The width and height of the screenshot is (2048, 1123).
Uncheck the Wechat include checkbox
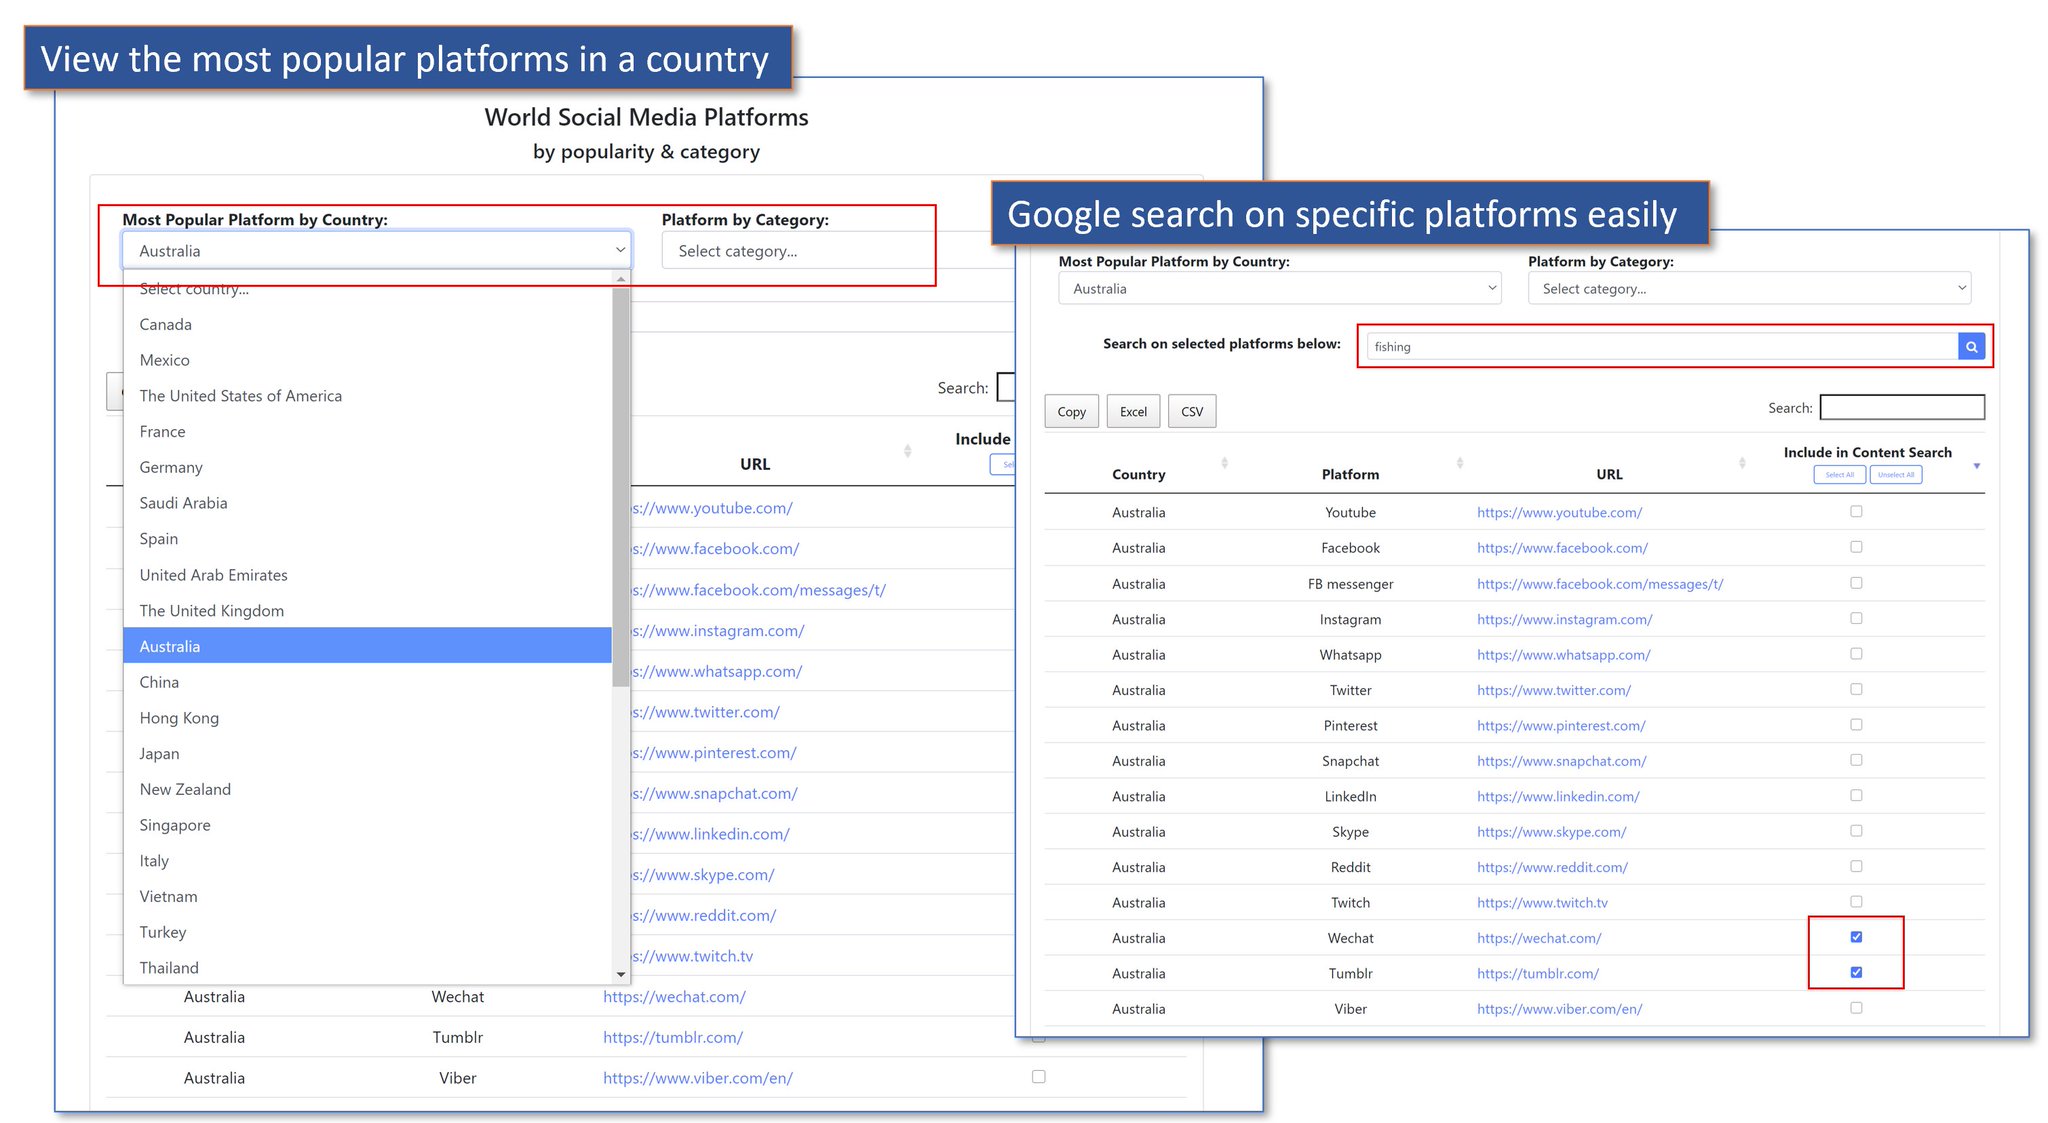[x=1856, y=937]
